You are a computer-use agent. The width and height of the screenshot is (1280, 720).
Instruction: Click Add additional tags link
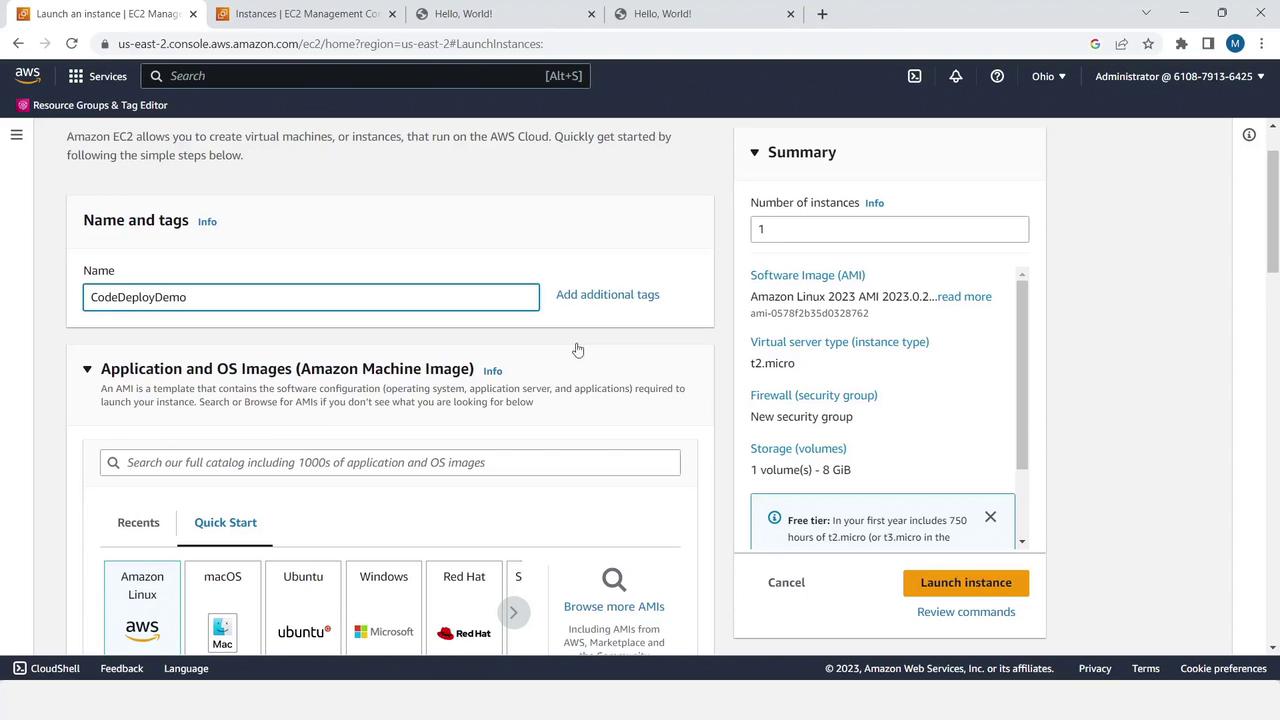point(608,295)
